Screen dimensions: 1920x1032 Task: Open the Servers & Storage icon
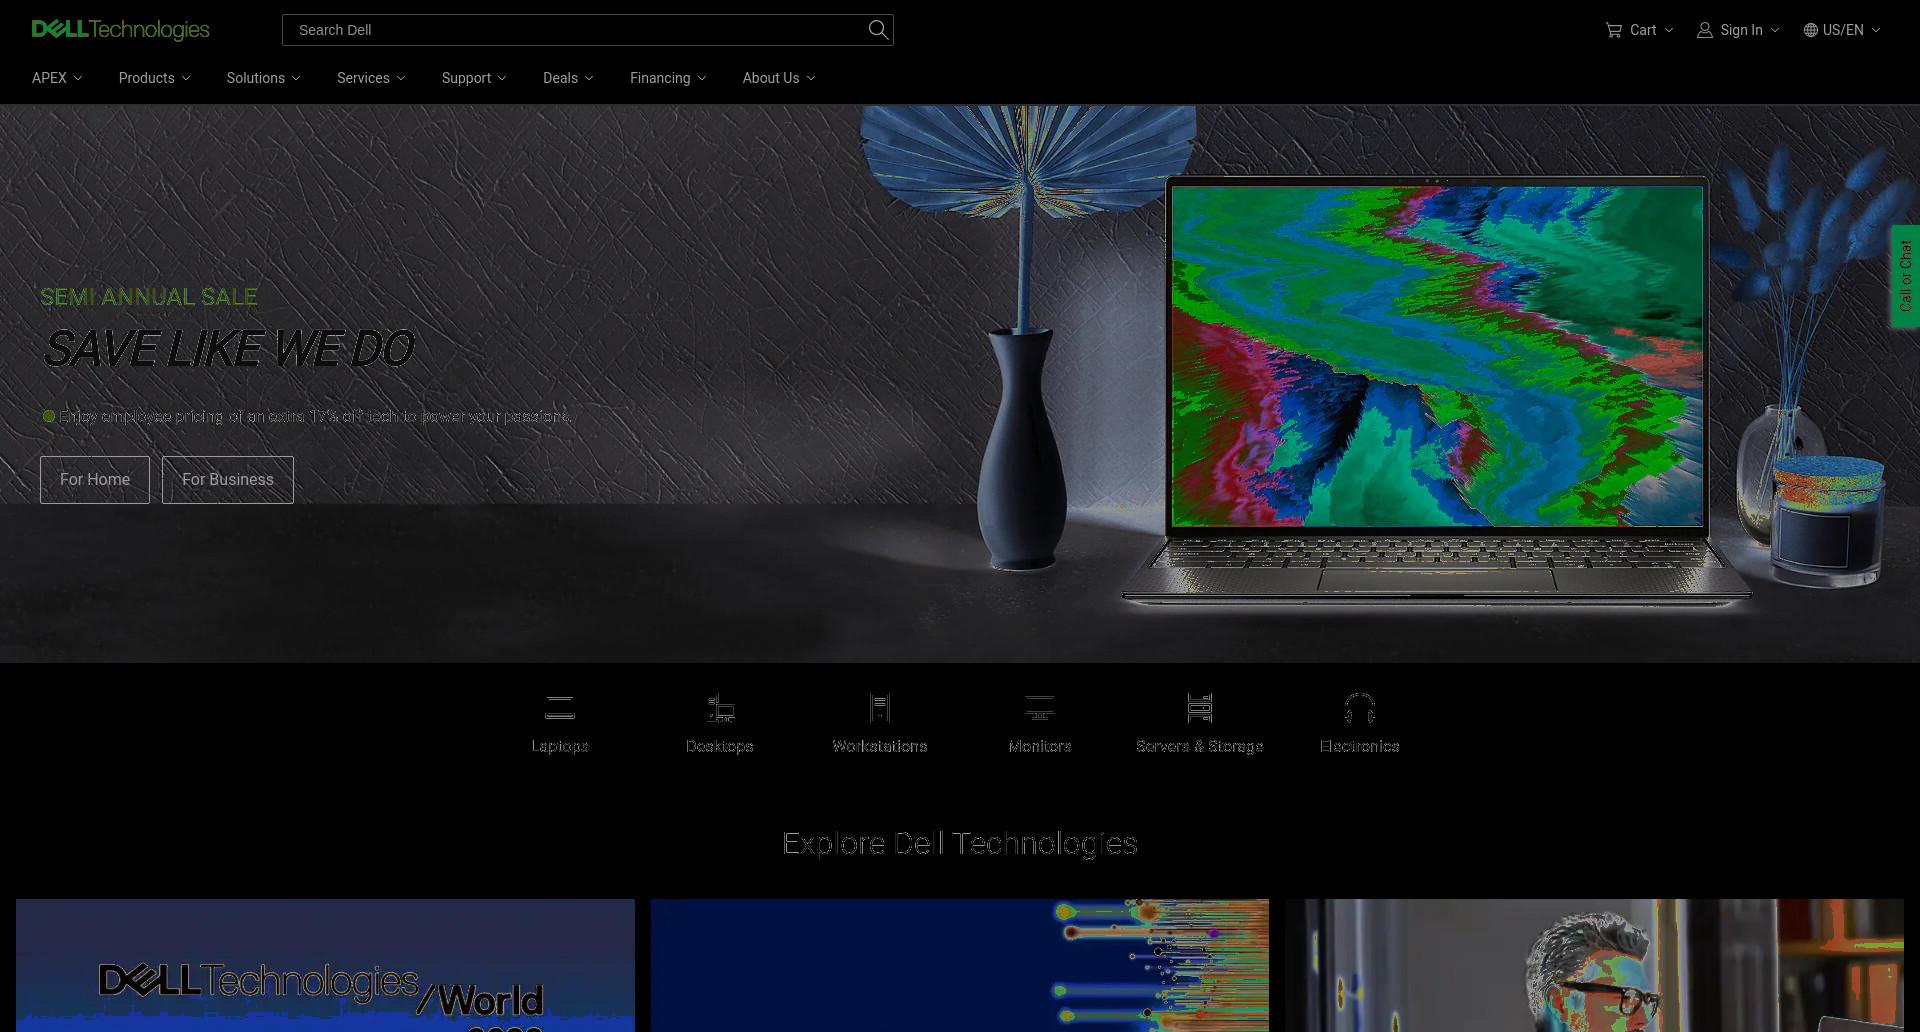click(x=1200, y=708)
